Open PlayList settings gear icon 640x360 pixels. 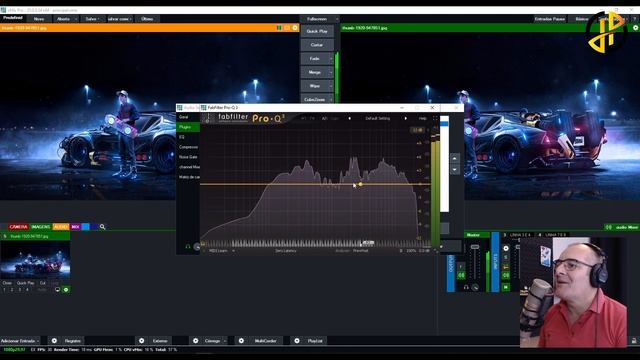[297, 341]
